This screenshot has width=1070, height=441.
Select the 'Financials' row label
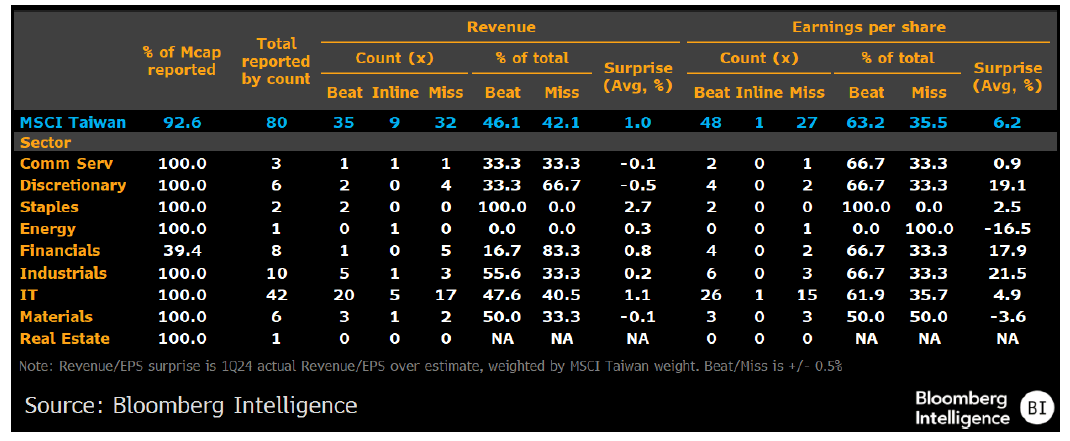coord(60,251)
